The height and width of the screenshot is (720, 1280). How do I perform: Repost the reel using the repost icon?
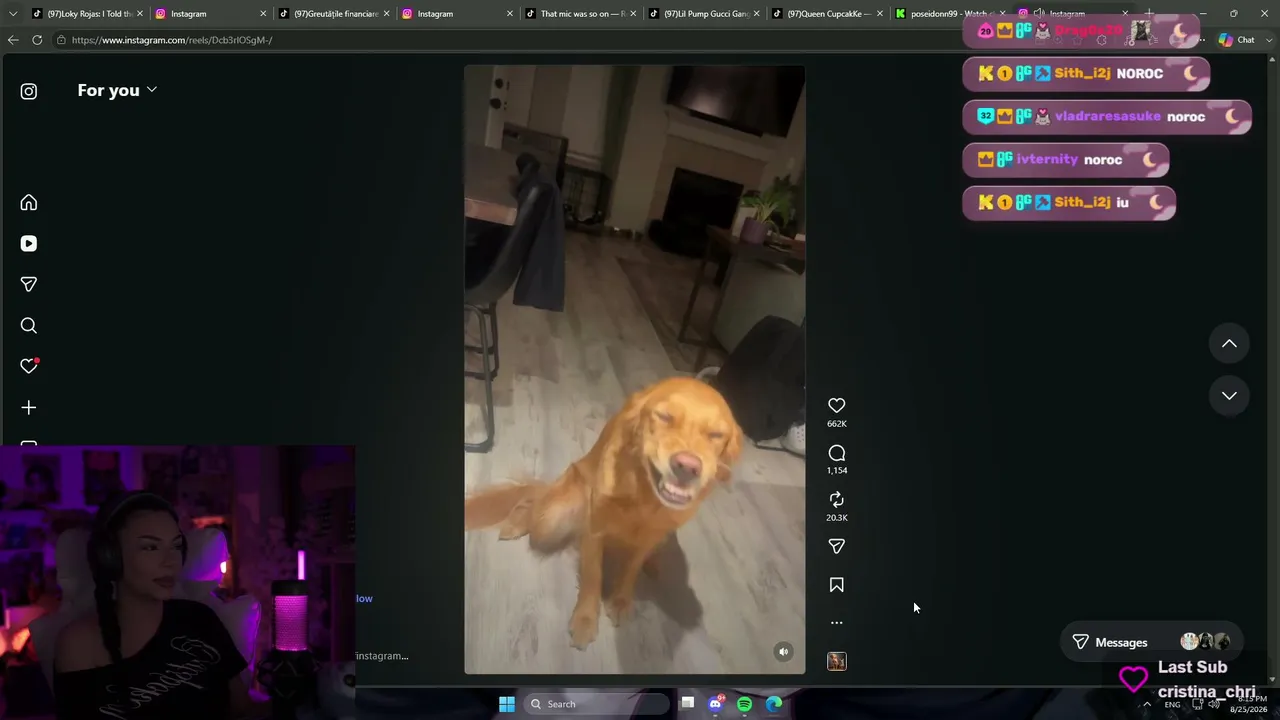coord(837,499)
